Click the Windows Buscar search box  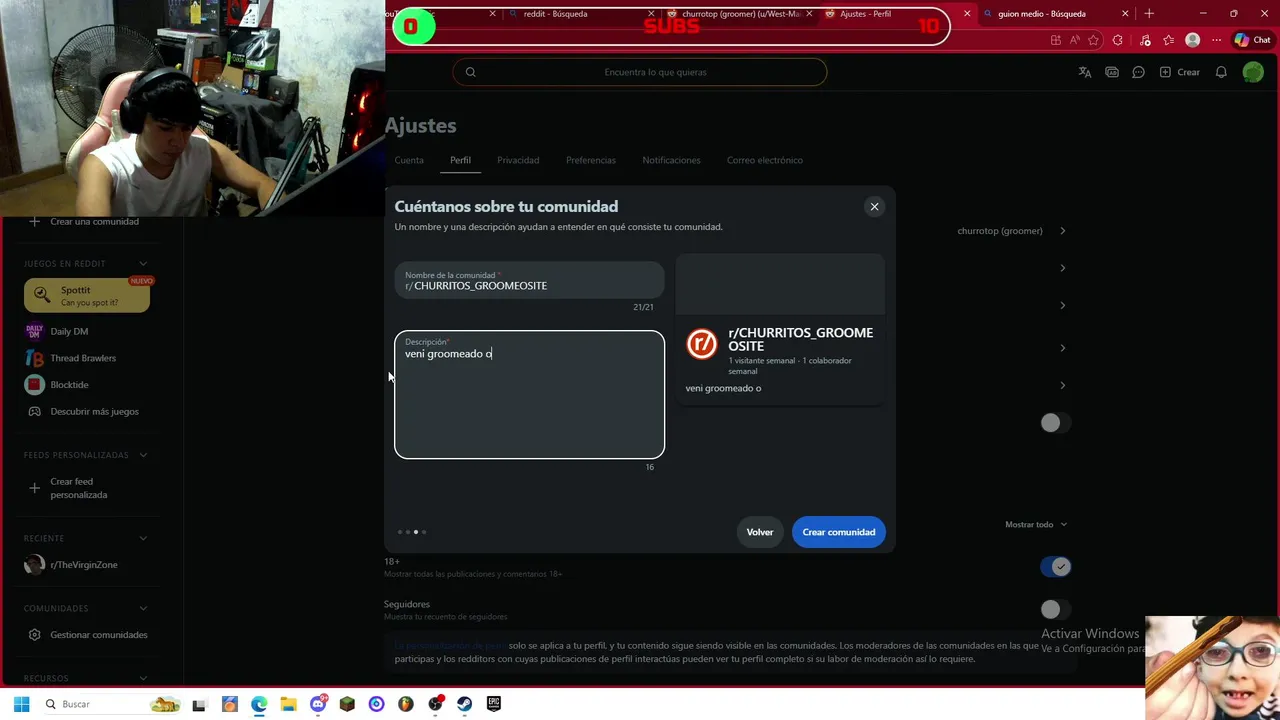110,704
